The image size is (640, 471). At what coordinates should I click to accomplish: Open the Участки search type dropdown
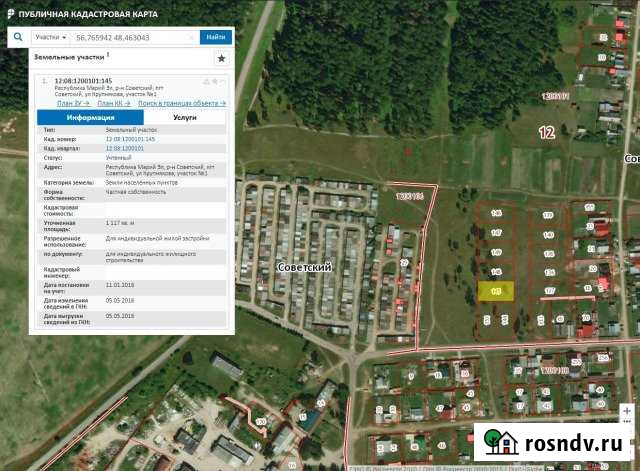click(50, 37)
